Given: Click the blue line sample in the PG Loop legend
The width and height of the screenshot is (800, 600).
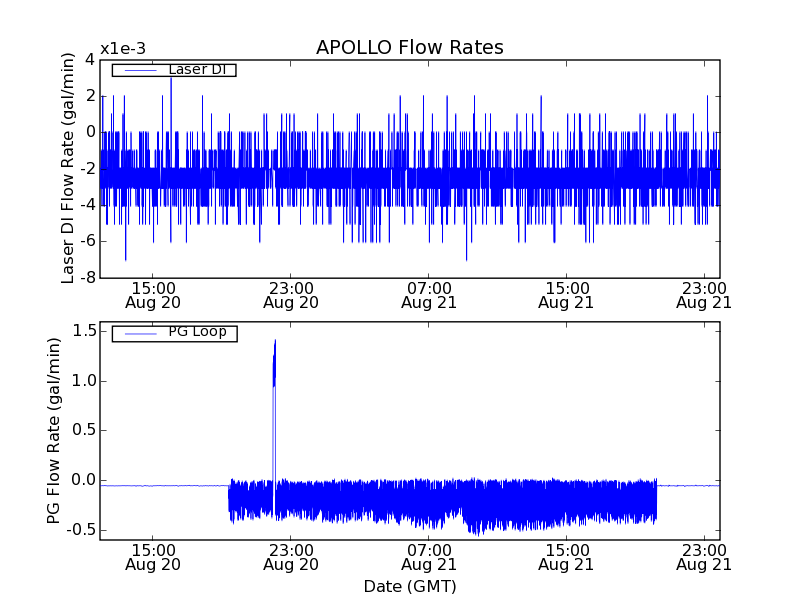Looking at the screenshot, I should (138, 333).
